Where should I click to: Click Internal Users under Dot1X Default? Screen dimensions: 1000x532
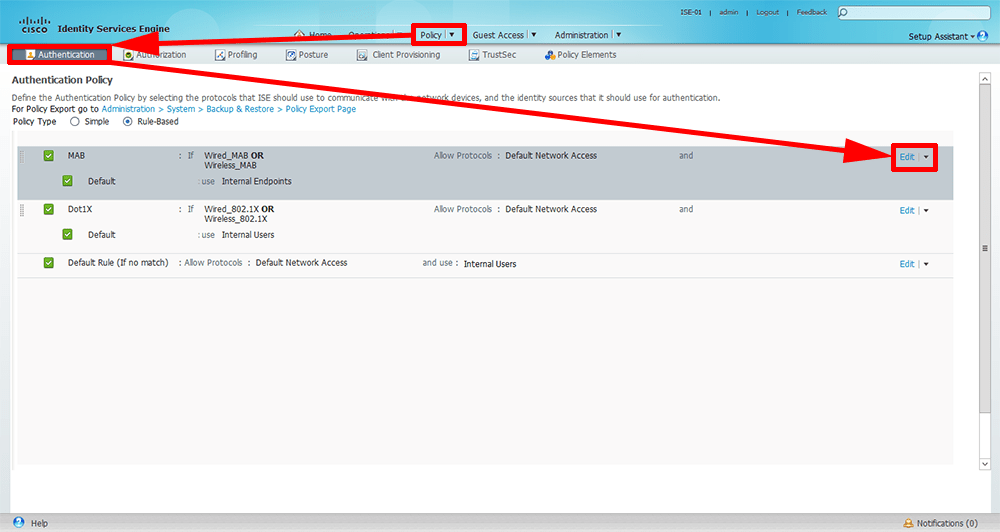tap(248, 235)
